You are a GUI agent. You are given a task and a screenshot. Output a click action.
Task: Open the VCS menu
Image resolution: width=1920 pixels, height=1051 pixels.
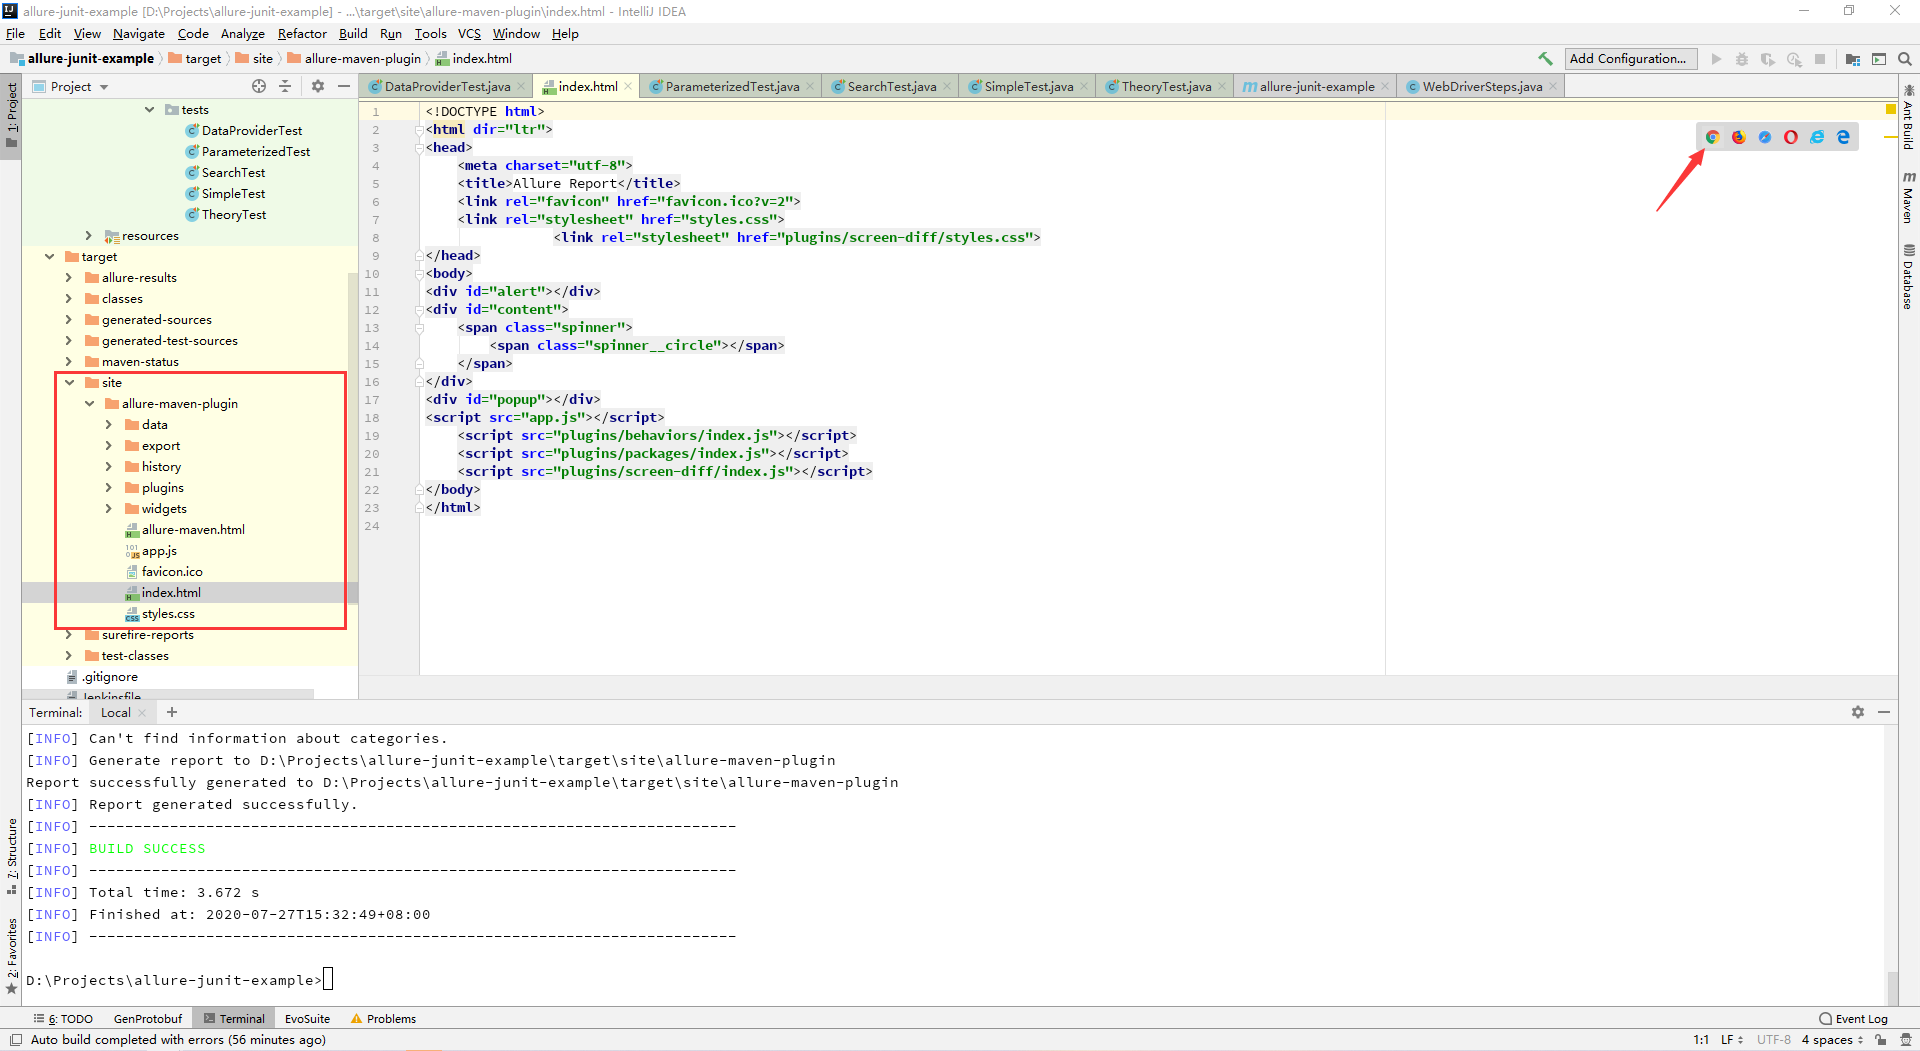(x=469, y=34)
